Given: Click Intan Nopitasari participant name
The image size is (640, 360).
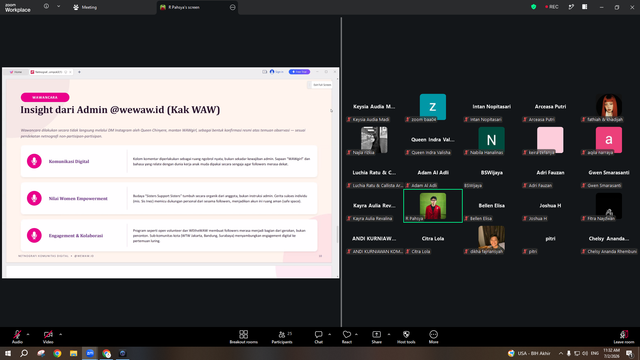Looking at the screenshot, I should click(491, 107).
